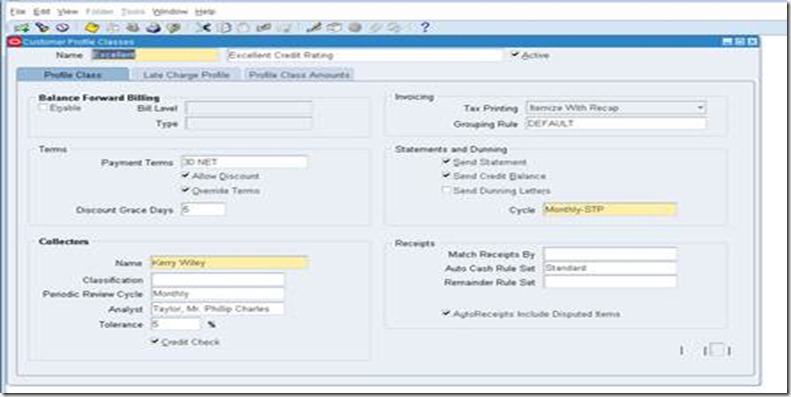Open the File menu
This screenshot has height=397, width=791.
(18, 11)
